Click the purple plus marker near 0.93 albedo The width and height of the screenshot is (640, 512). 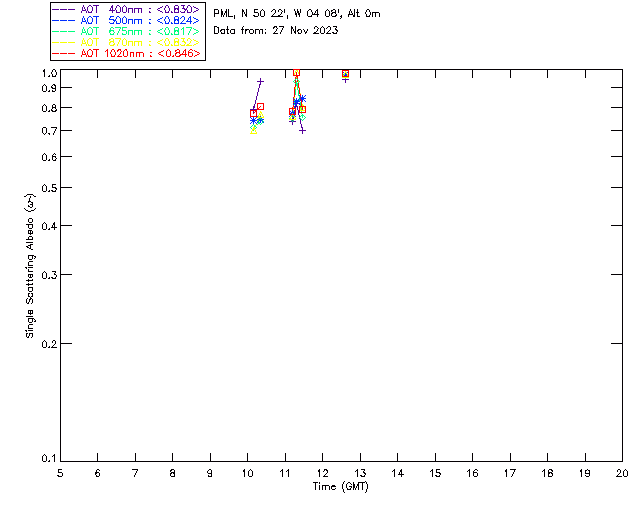pyautogui.click(x=260, y=82)
